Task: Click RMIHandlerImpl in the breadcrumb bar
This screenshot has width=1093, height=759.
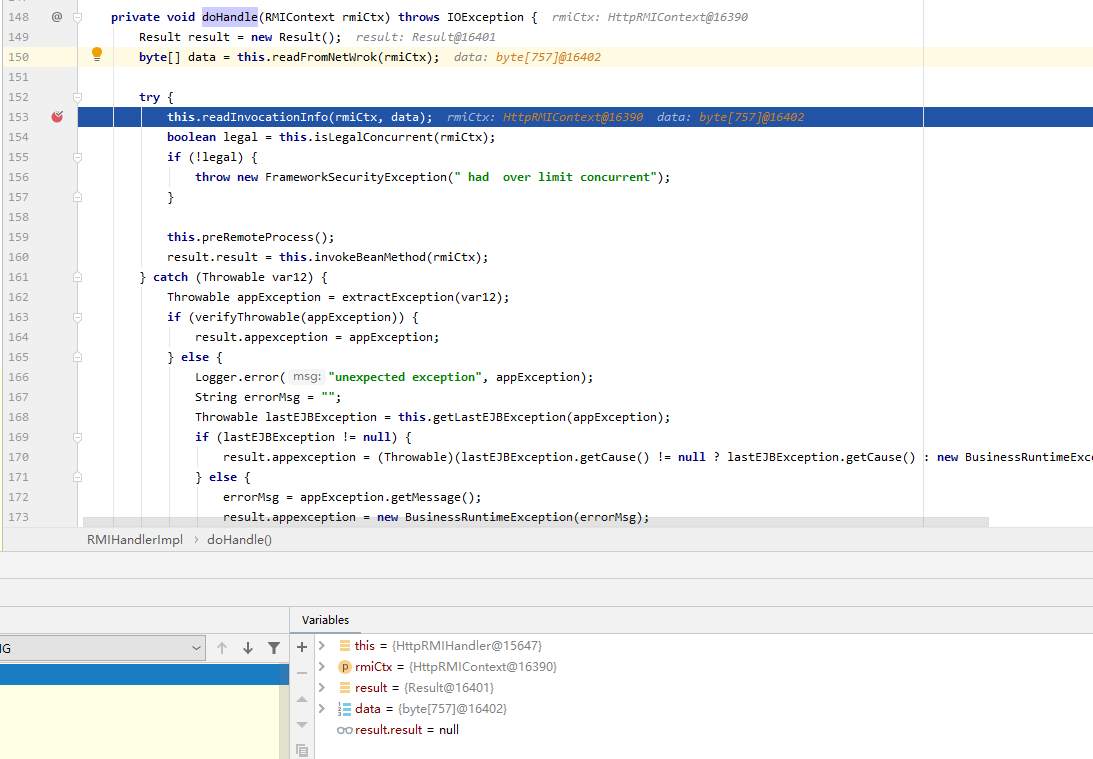Action: point(134,539)
